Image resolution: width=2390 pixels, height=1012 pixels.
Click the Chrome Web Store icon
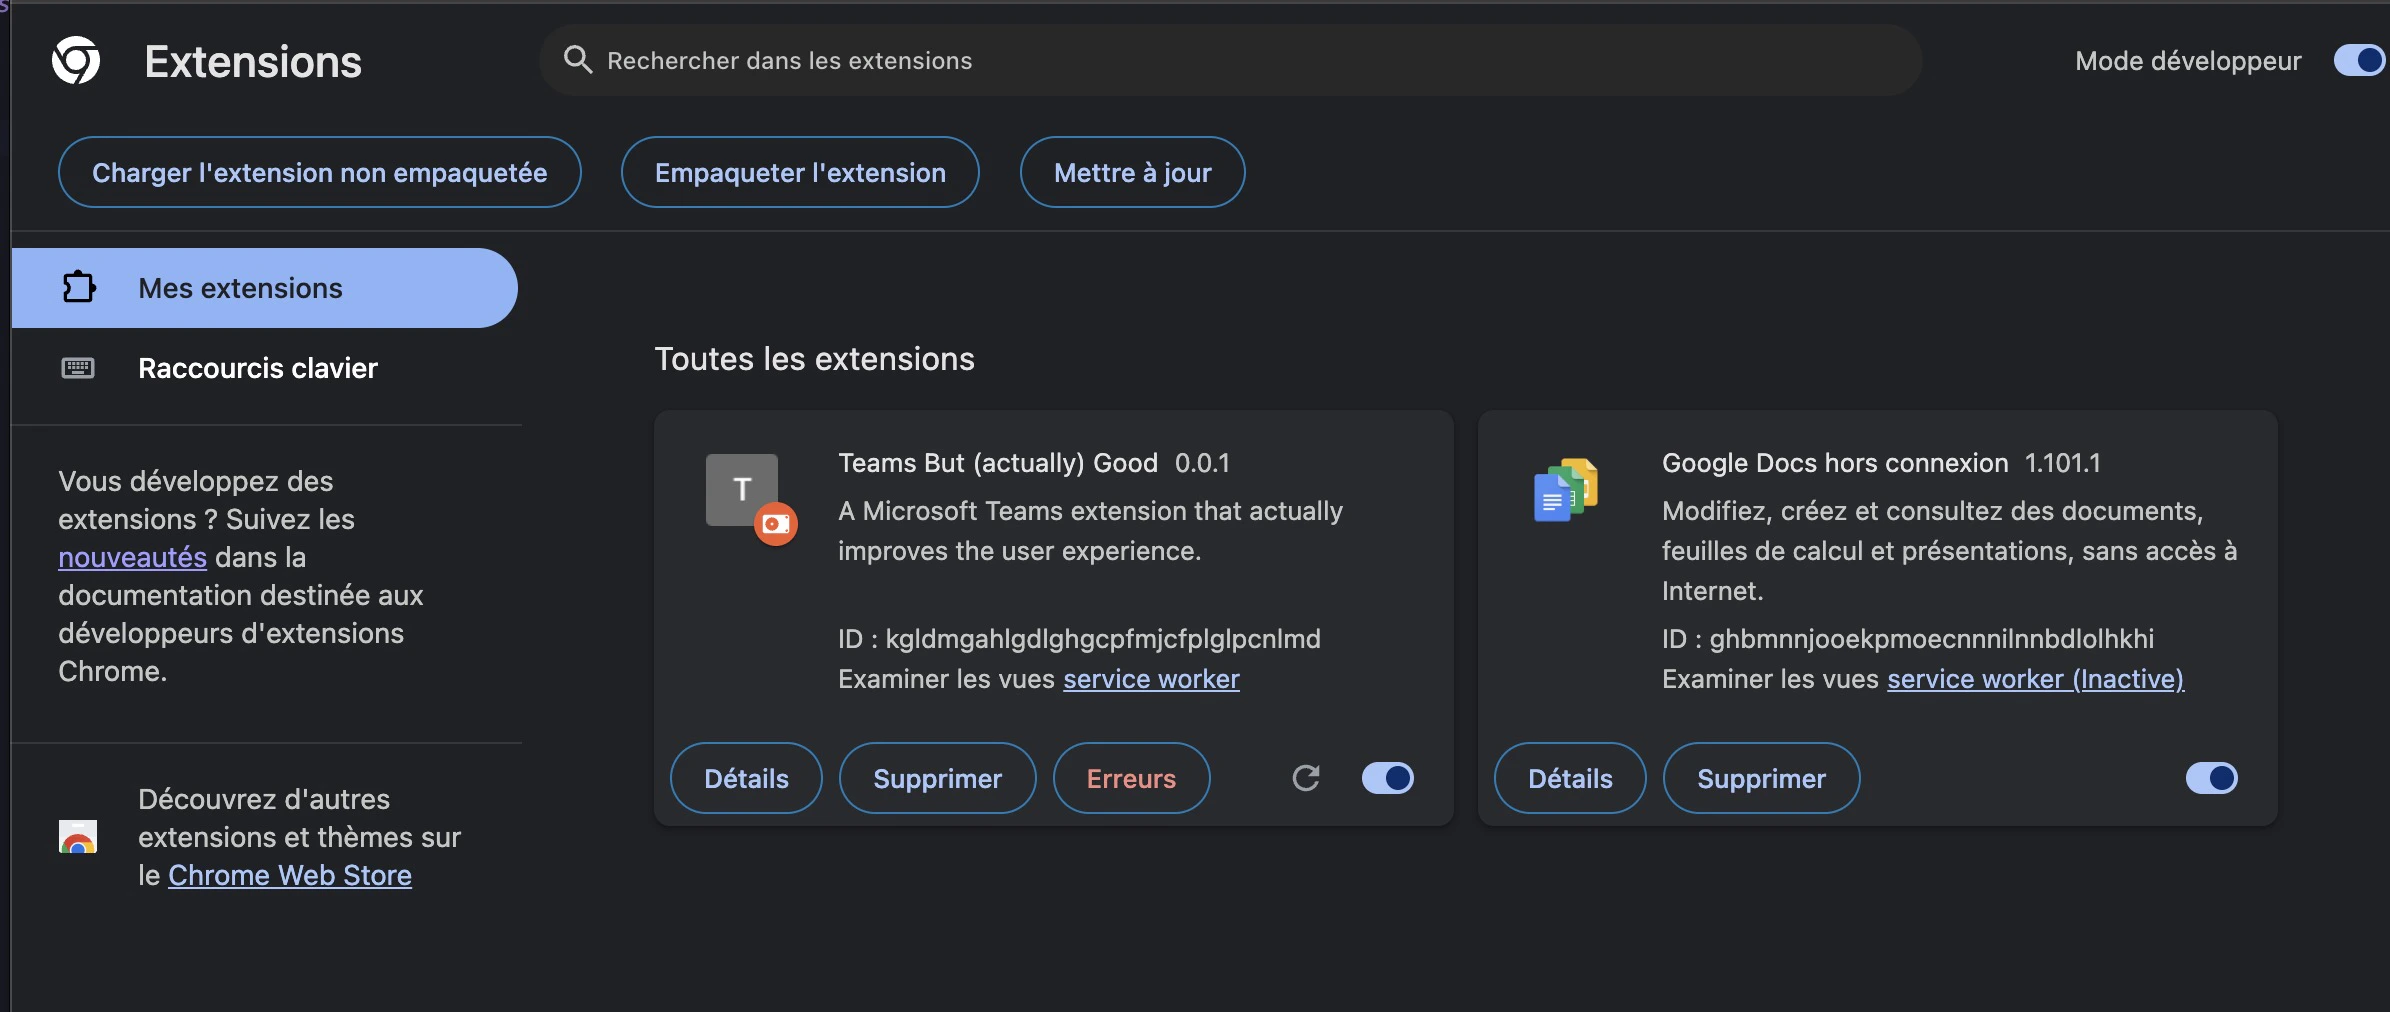pos(78,836)
